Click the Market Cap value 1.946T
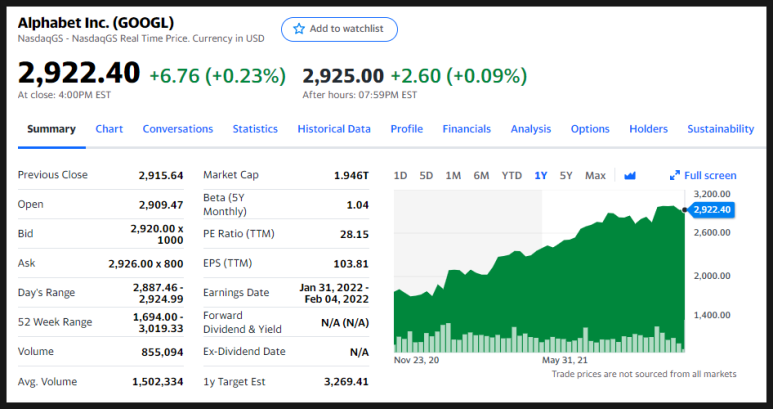The width and height of the screenshot is (773, 409). coord(351,175)
